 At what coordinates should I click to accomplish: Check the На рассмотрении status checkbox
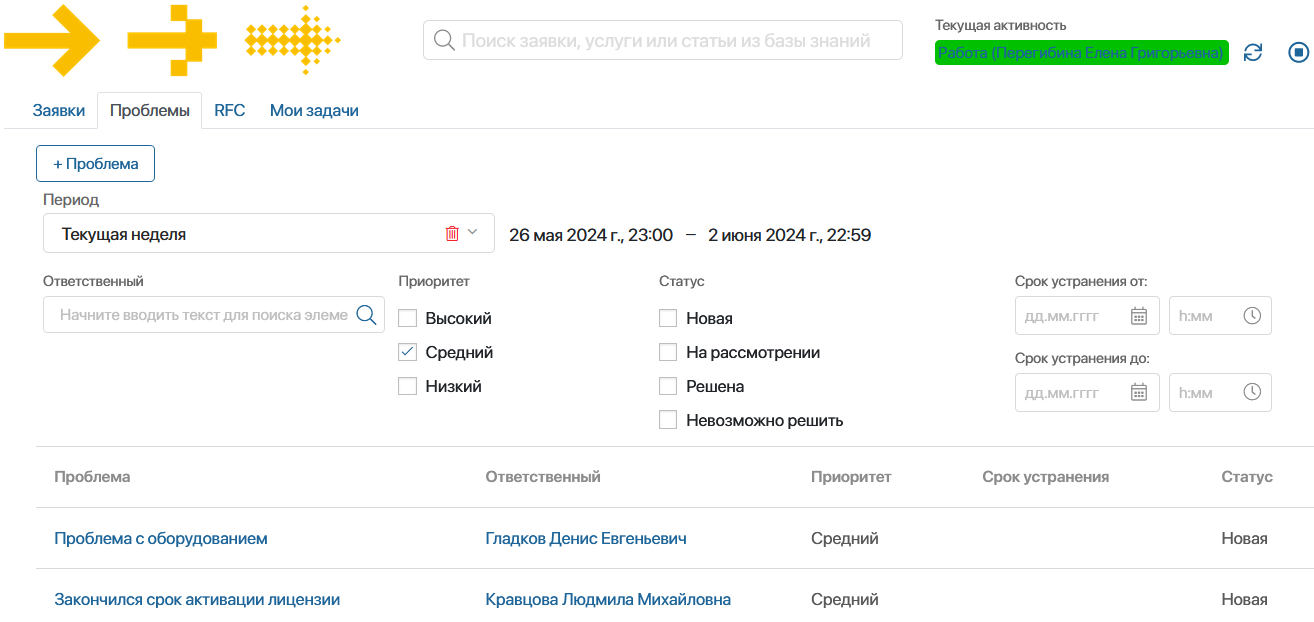(668, 352)
